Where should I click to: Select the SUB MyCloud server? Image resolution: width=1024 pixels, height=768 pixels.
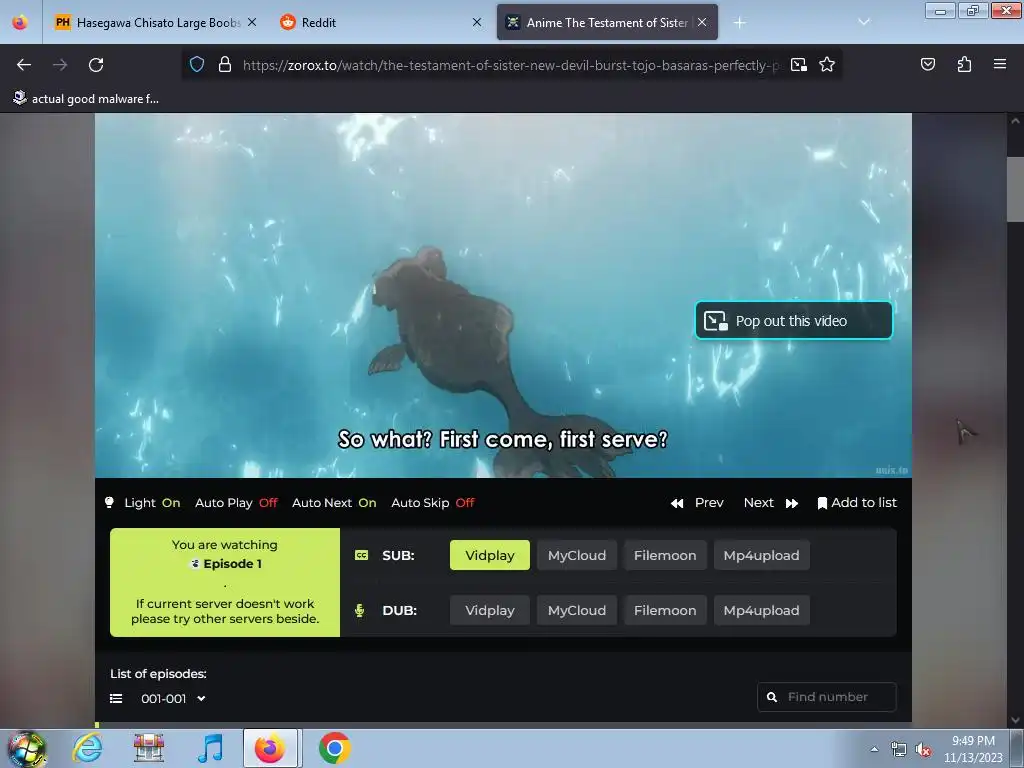click(577, 555)
